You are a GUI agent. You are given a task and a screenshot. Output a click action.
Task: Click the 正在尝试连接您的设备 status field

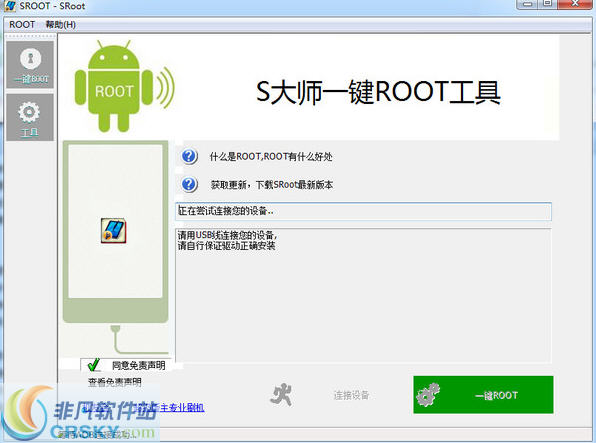tap(363, 211)
